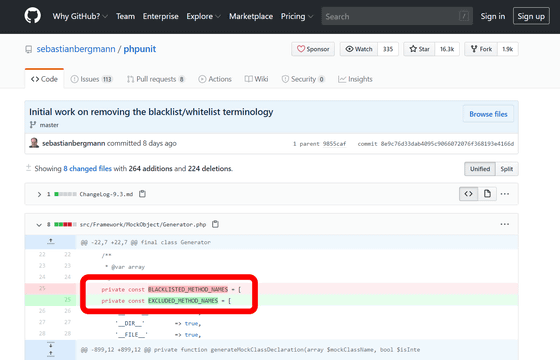Open ChangeLog-9.3.md file link
Viewport: 560px width, 360px height.
tap(106, 194)
